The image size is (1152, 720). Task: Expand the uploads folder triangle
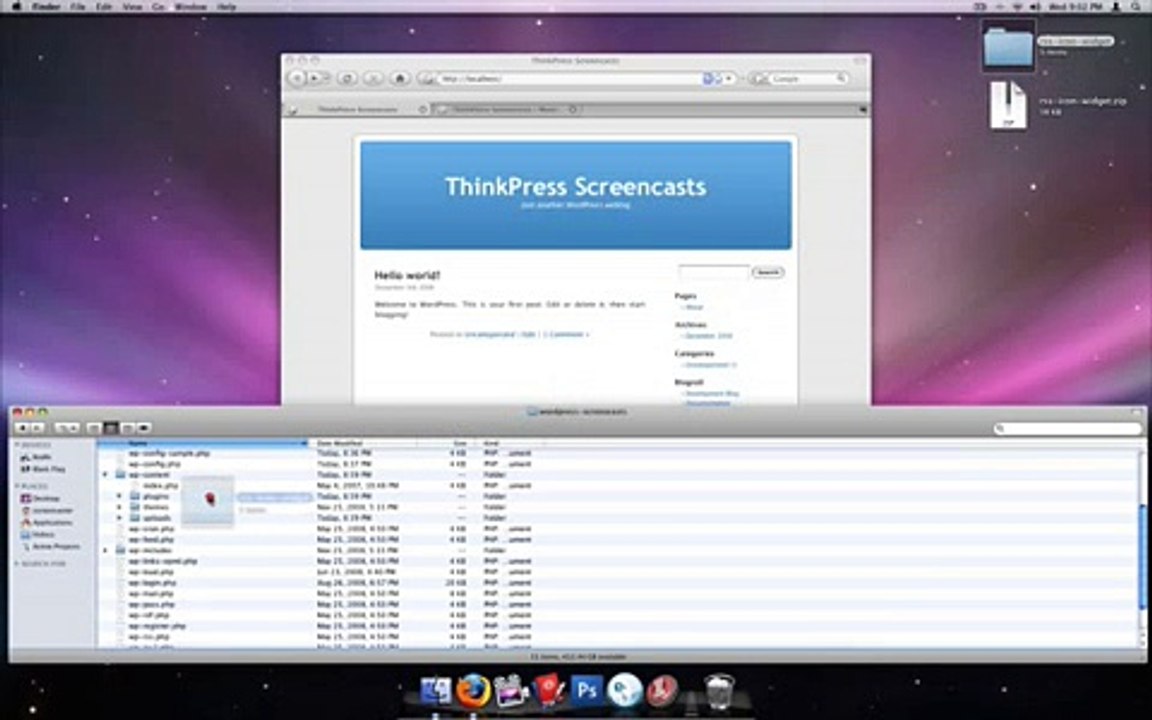120,518
